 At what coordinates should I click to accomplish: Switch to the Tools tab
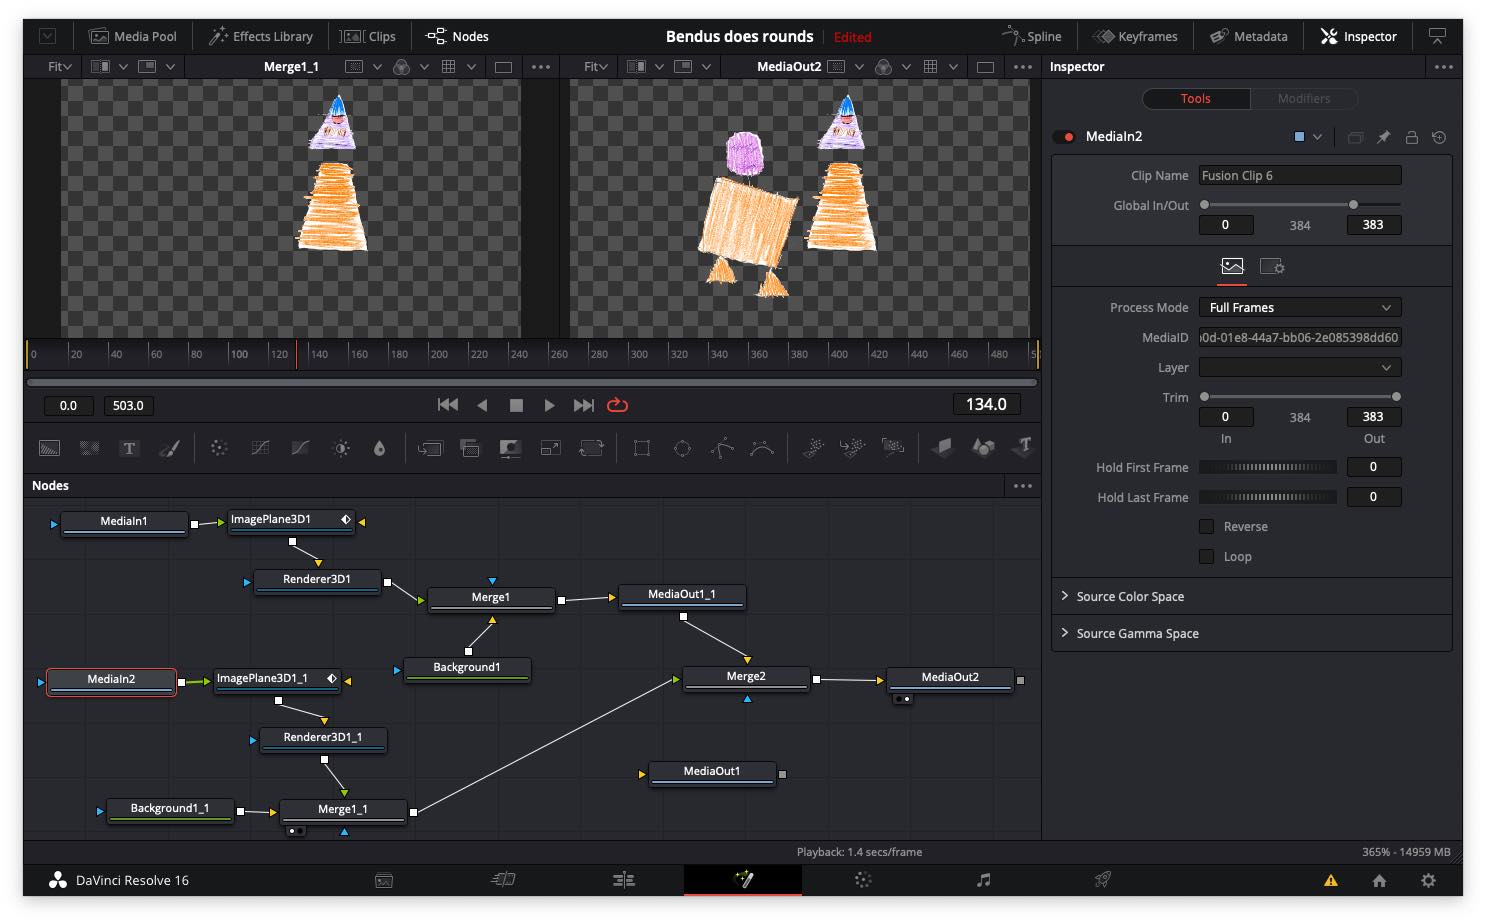[x=1196, y=98]
